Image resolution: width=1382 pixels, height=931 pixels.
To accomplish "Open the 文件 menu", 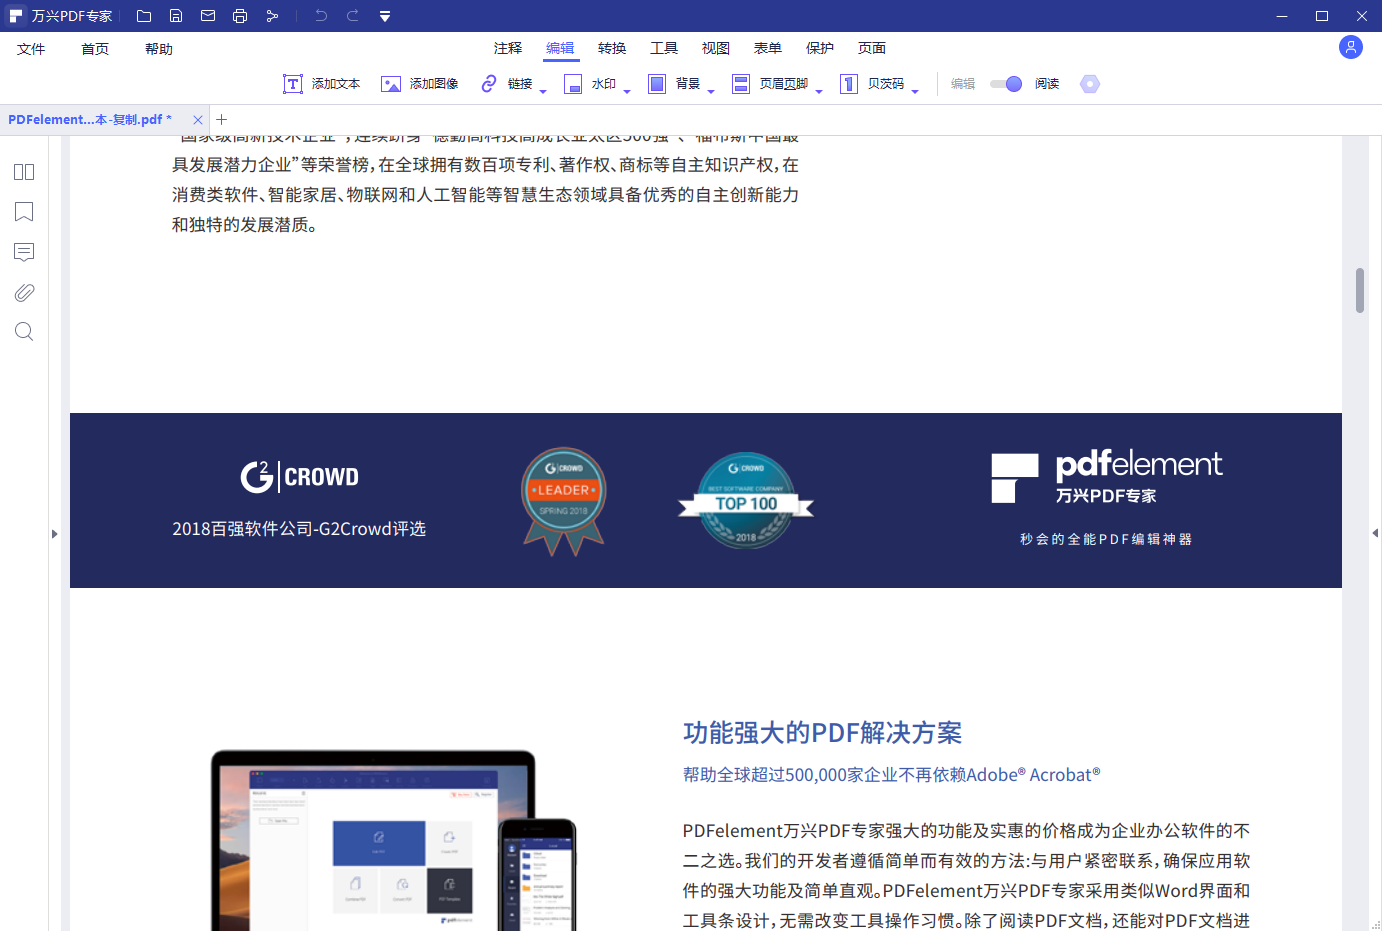I will 31,47.
